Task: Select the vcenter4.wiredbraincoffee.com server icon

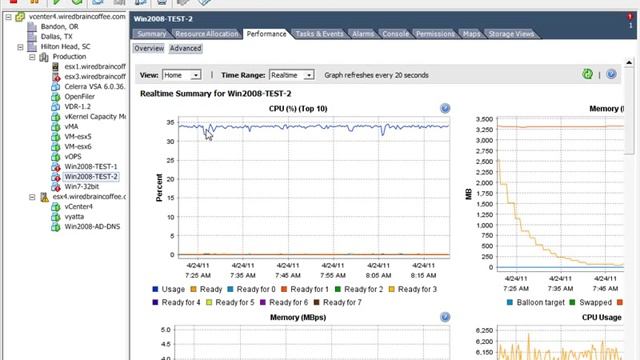Action: pos(20,17)
